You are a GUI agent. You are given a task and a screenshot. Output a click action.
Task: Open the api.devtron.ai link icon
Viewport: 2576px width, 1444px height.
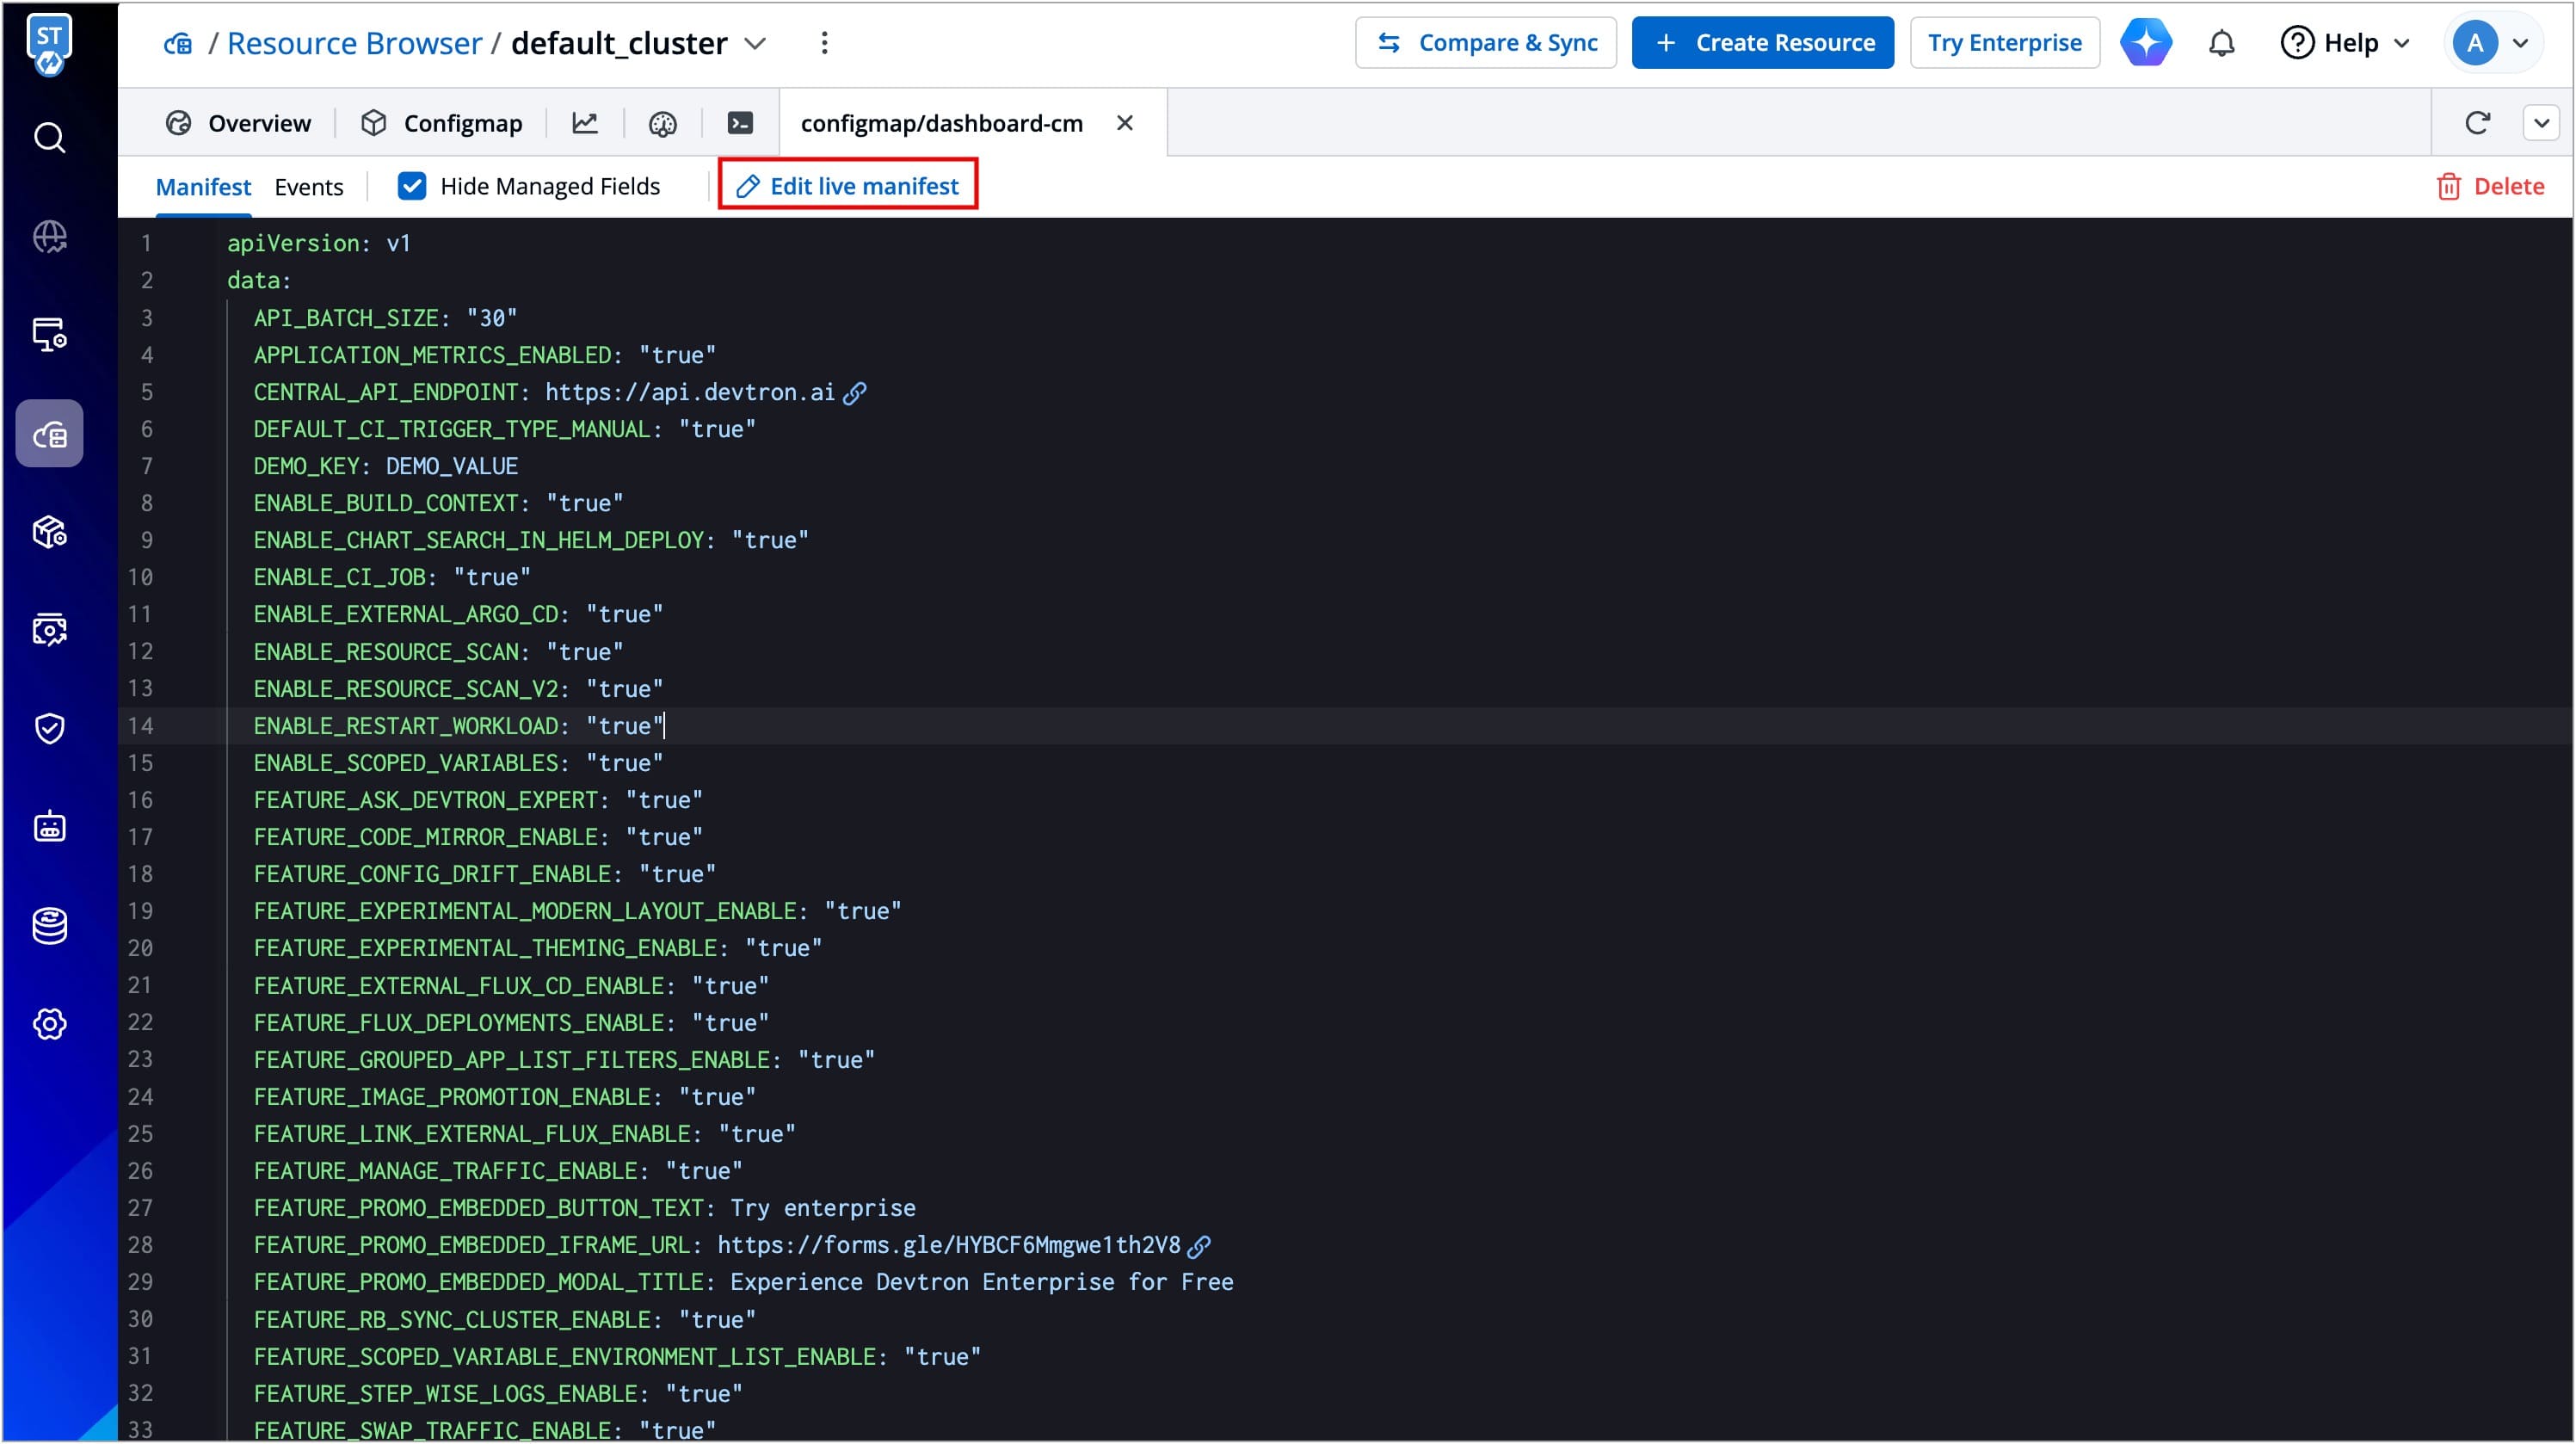tap(855, 393)
